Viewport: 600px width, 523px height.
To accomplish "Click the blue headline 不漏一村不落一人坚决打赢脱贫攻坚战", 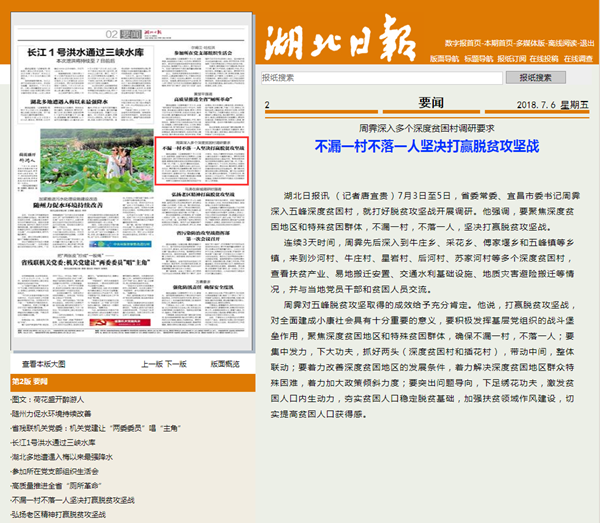I will click(427, 146).
